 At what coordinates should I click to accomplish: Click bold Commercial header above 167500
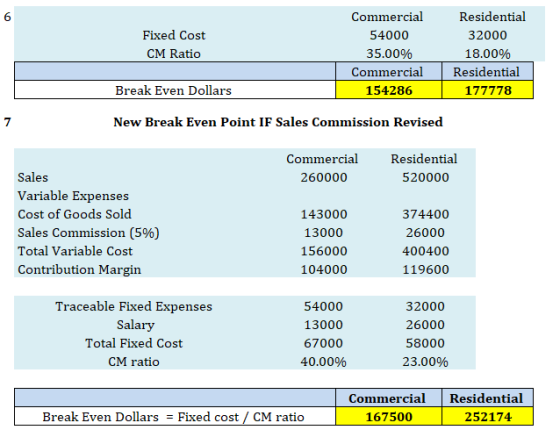[x=387, y=398]
